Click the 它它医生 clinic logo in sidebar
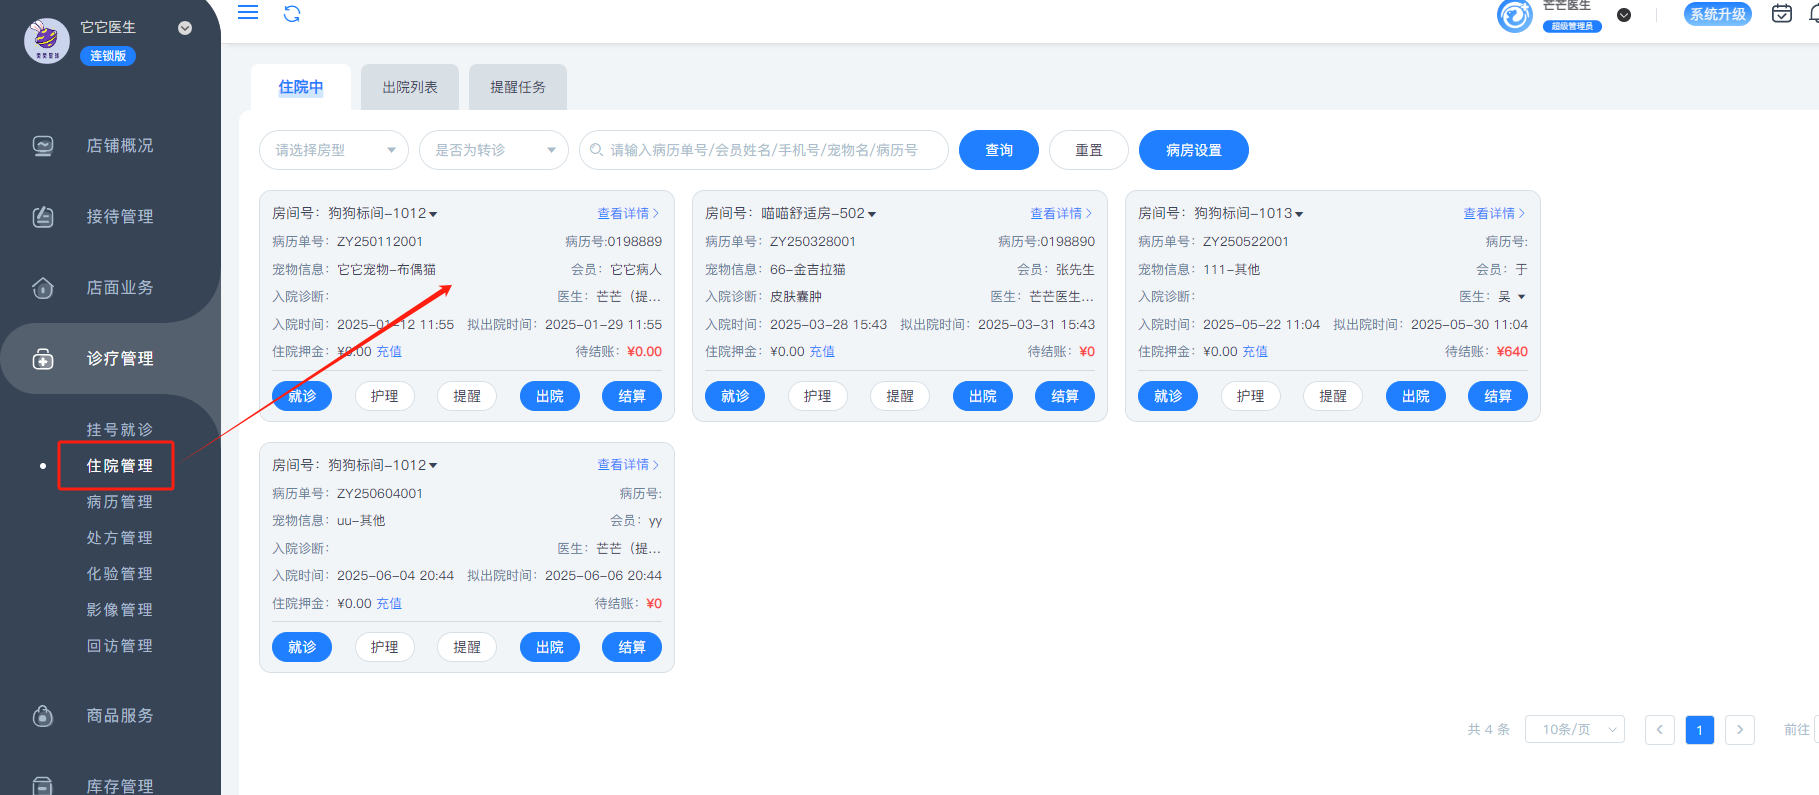The image size is (1819, 795). tap(46, 40)
